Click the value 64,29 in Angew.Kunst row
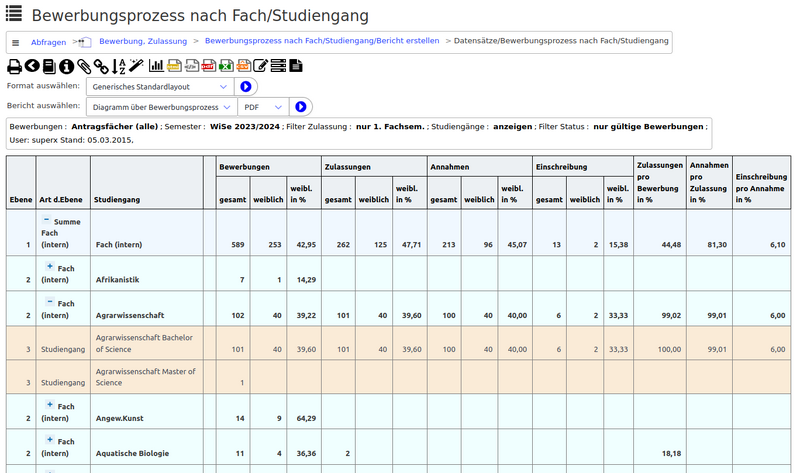Screen dimensions: 800x473 306,418
